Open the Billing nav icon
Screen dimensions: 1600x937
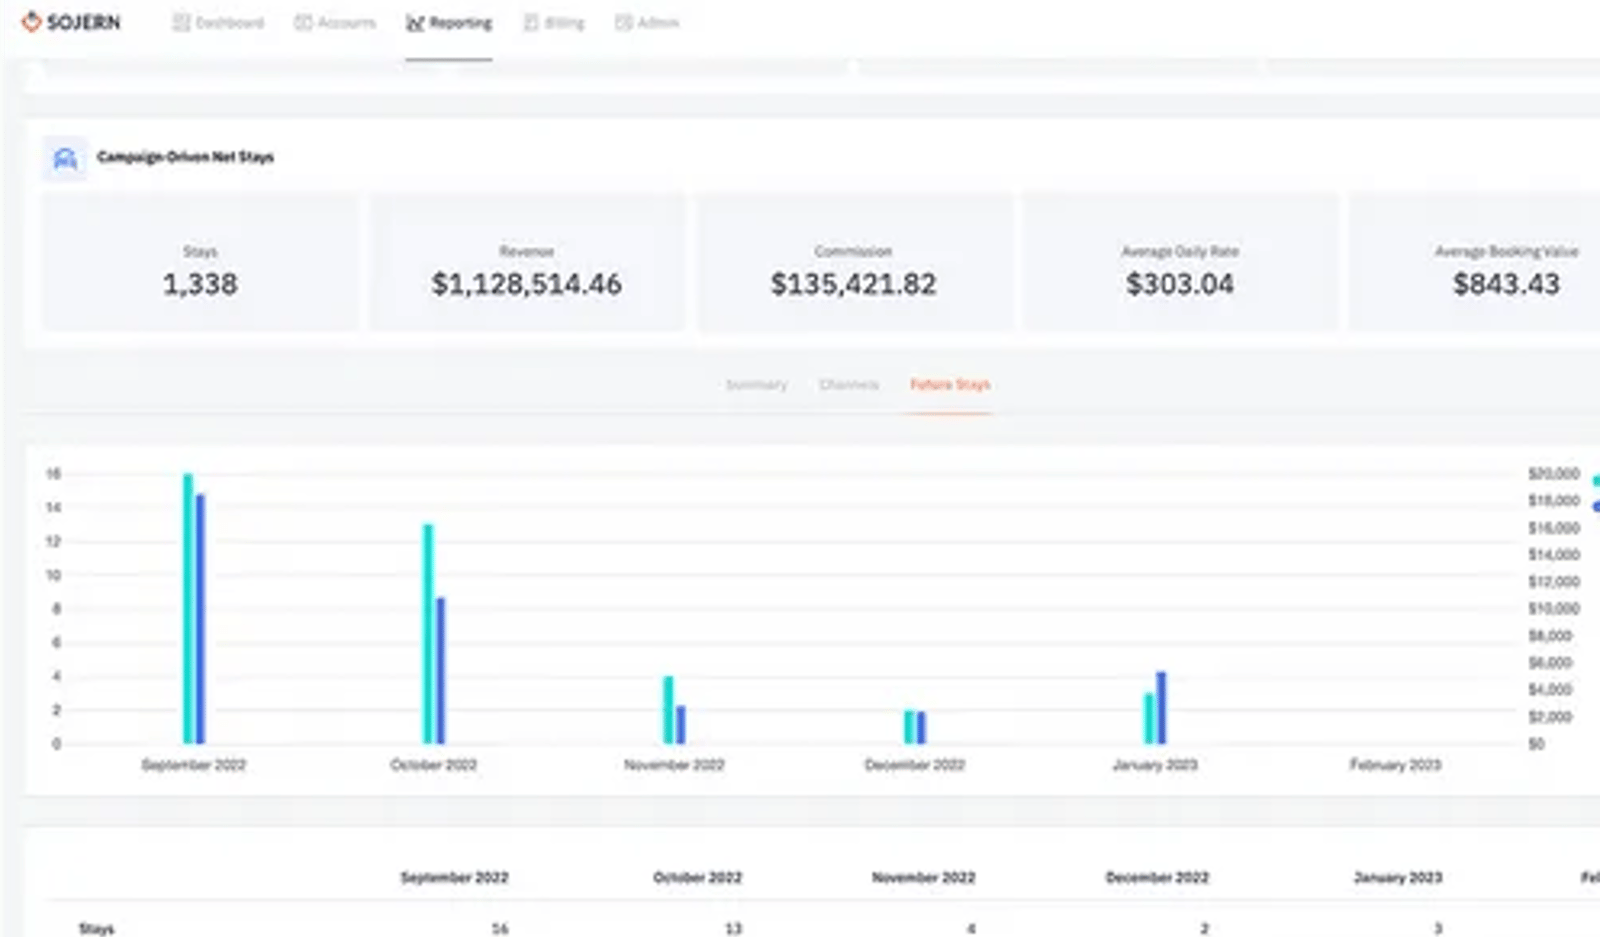pos(531,22)
